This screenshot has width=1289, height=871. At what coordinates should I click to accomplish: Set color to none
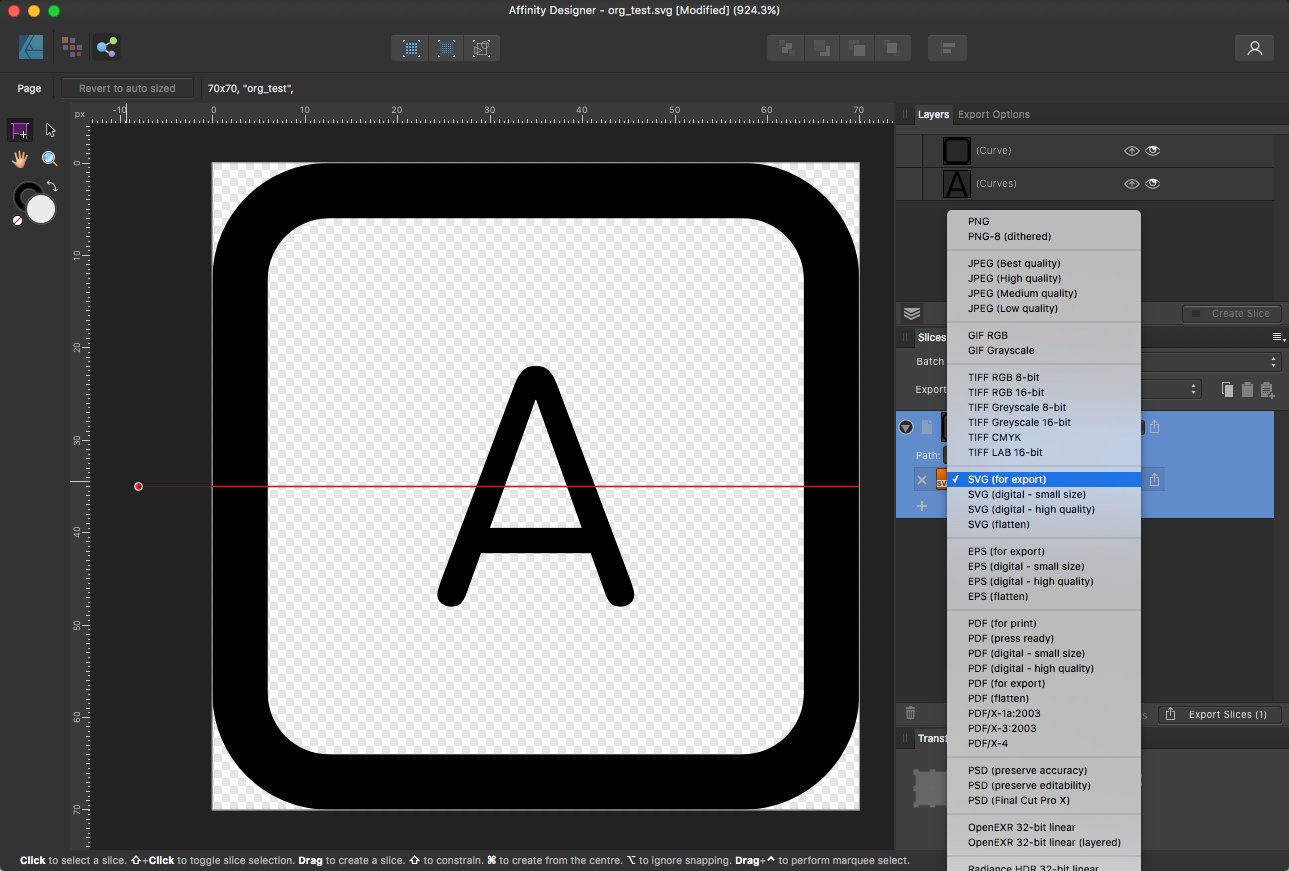[17, 220]
